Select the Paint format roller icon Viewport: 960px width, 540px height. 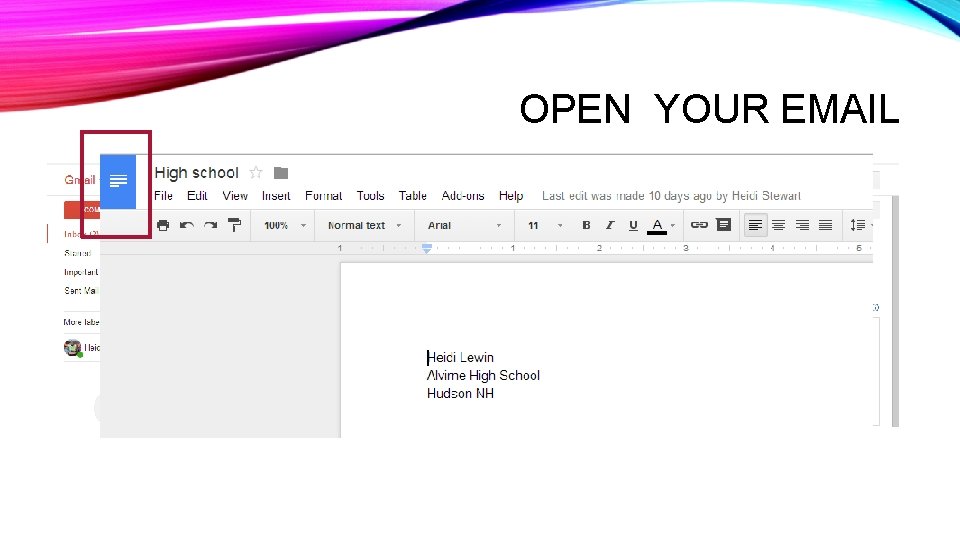(234, 225)
